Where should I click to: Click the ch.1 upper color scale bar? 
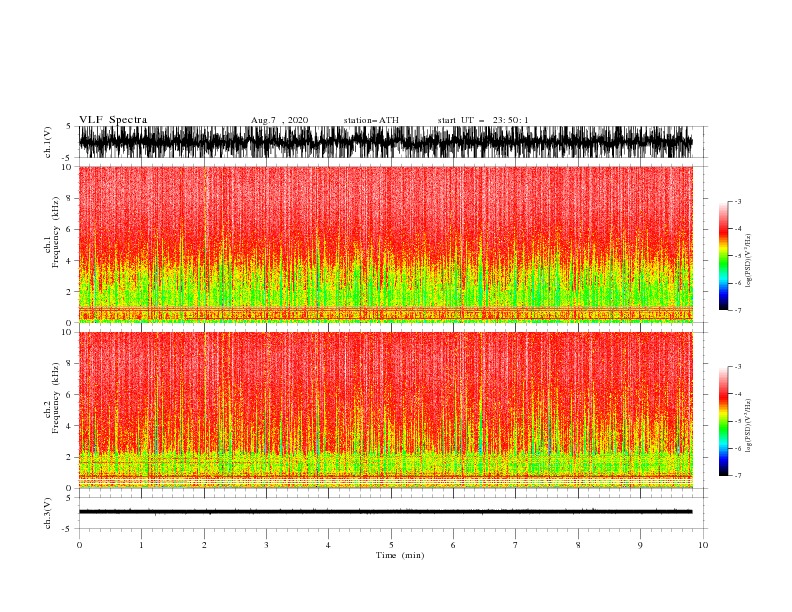tap(723, 255)
